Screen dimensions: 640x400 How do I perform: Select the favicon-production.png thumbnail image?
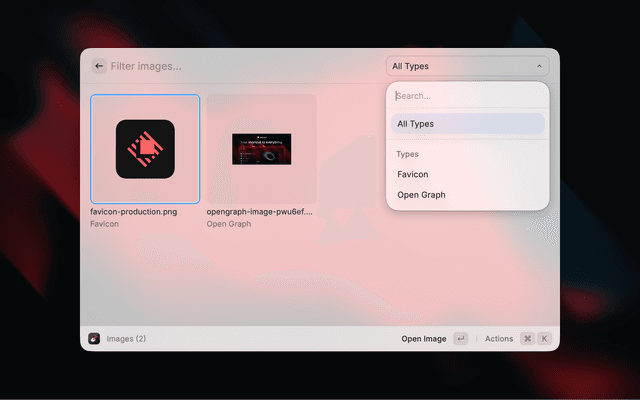tap(145, 149)
